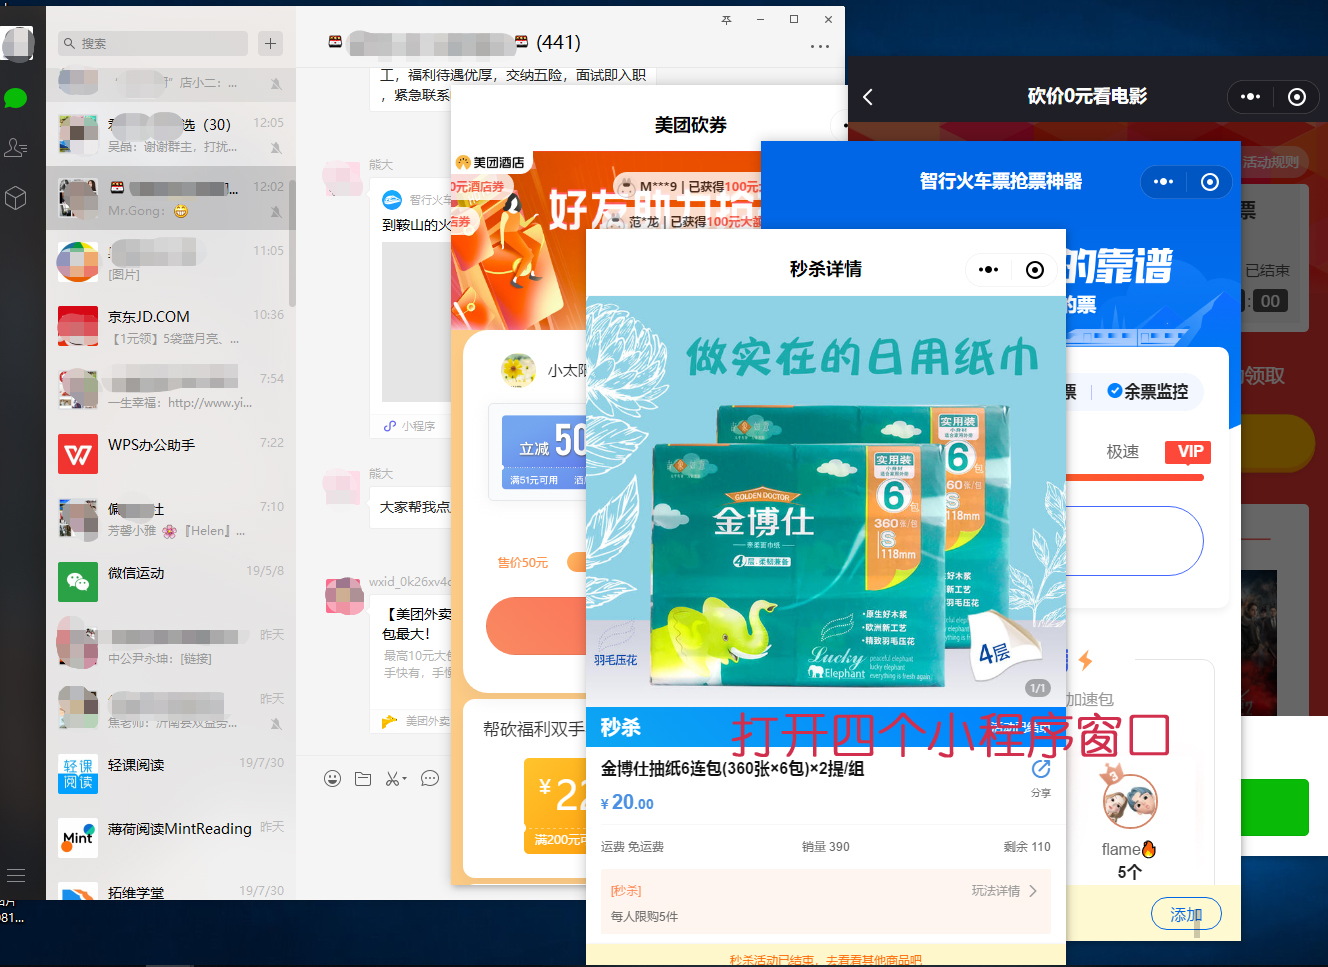
Task: Enable the 余票监控 ticket monitoring option
Action: point(1149,391)
